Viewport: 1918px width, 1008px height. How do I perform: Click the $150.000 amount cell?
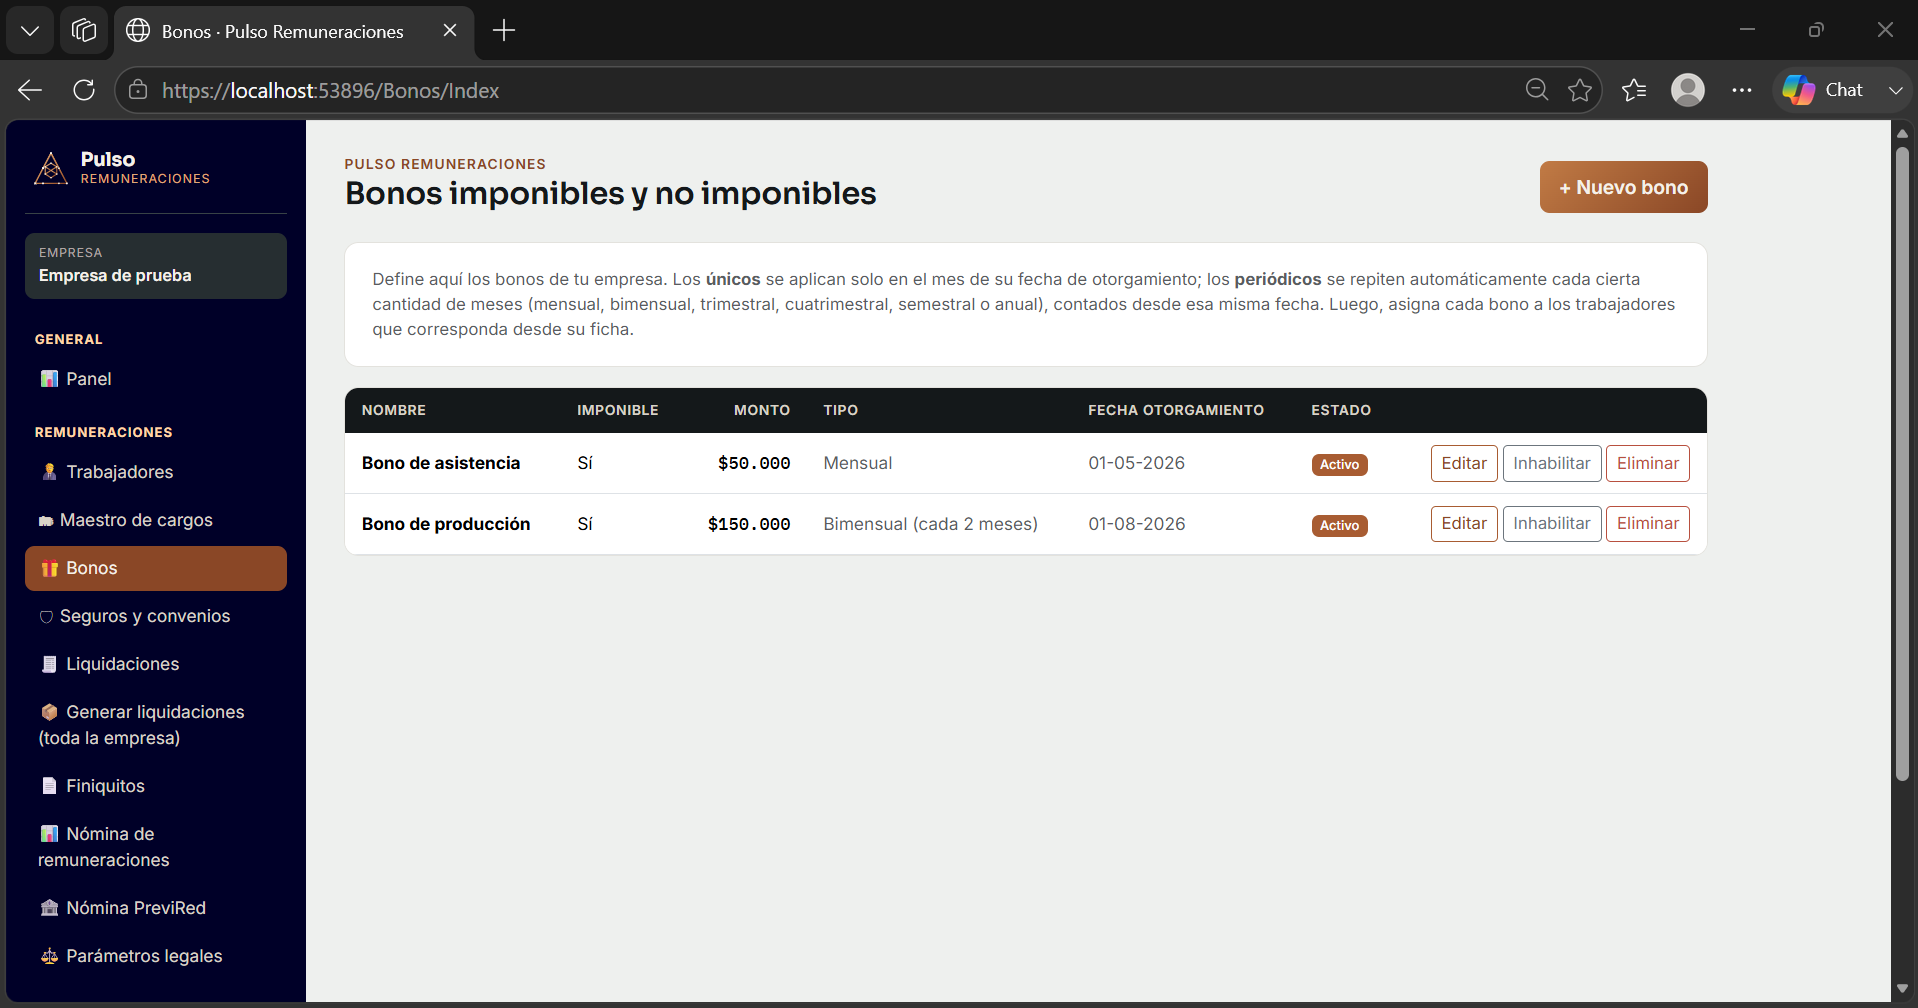(x=749, y=524)
